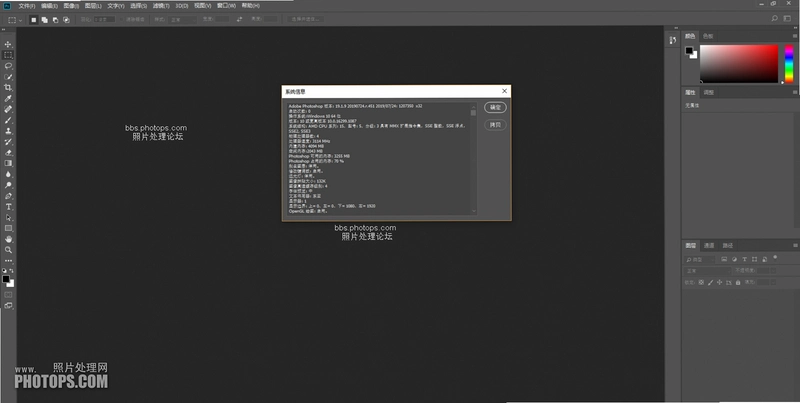Open the style dropdown in options bar
800x403 pixels.
pyautogui.click(x=183, y=19)
